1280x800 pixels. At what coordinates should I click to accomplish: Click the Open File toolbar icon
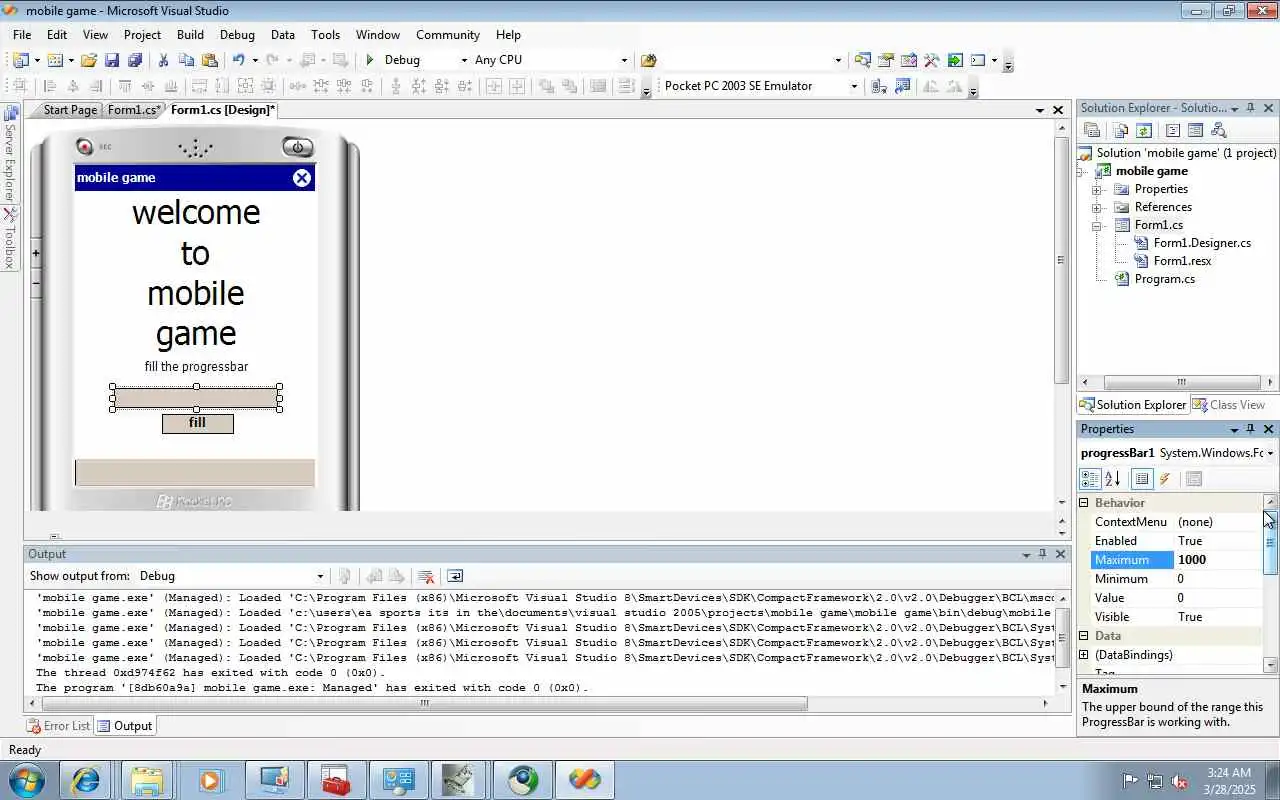(89, 60)
